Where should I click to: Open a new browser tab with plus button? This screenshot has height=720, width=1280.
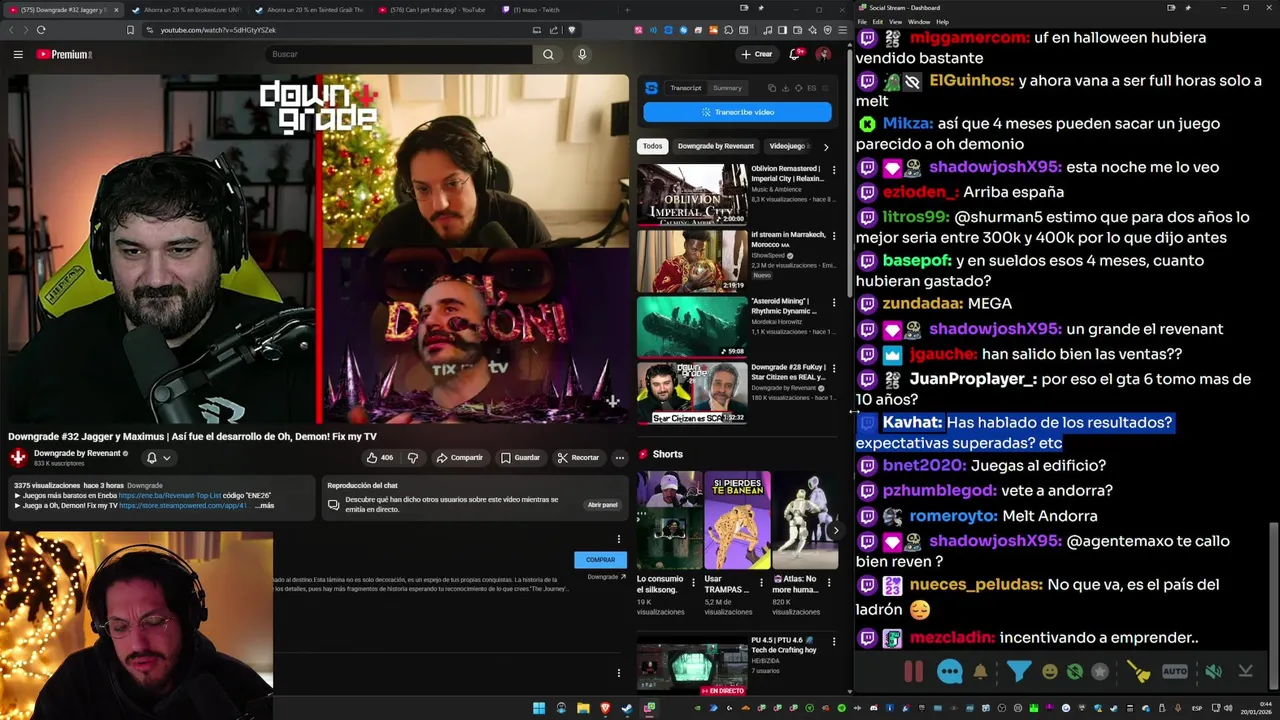coord(627,10)
